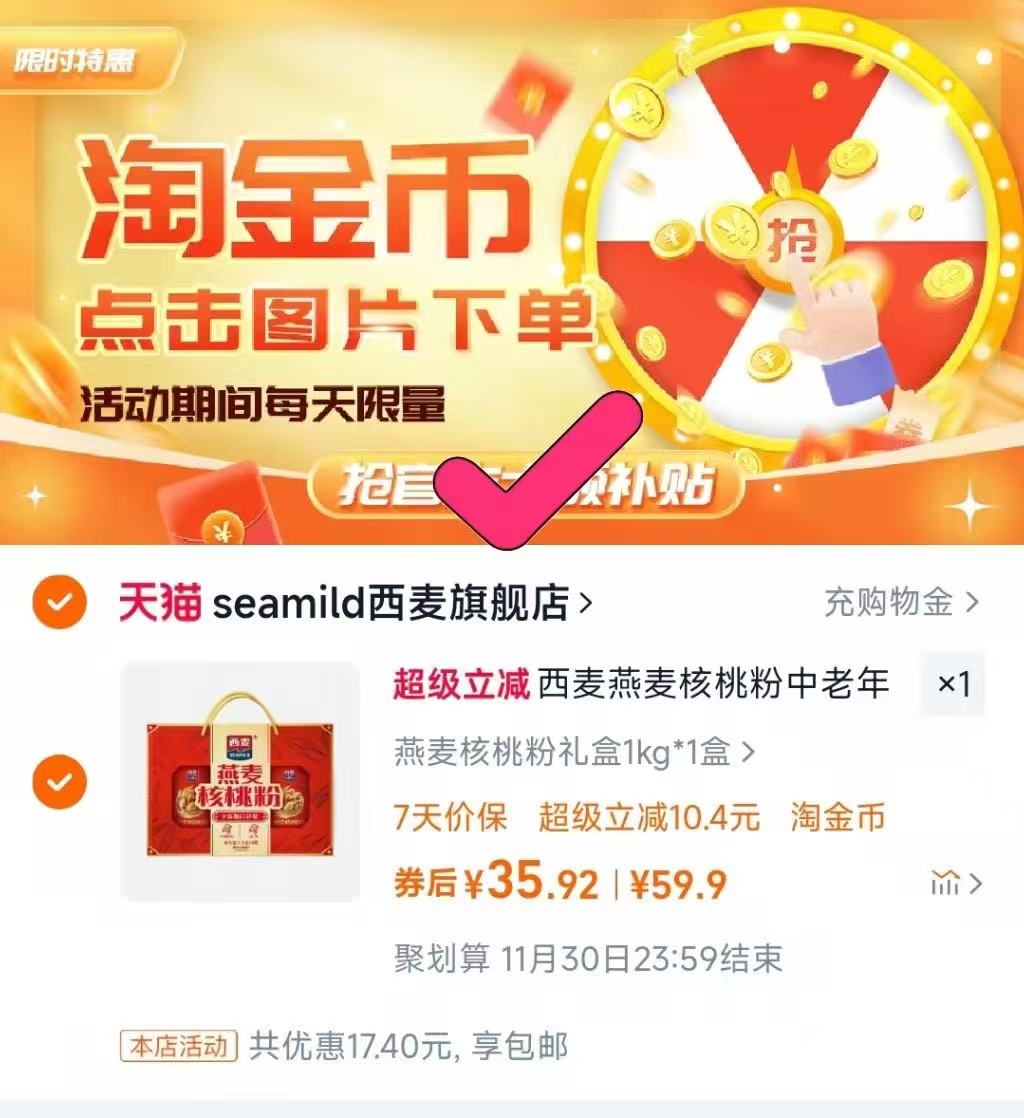Tap the 抢 button on the coin wheel

point(793,238)
